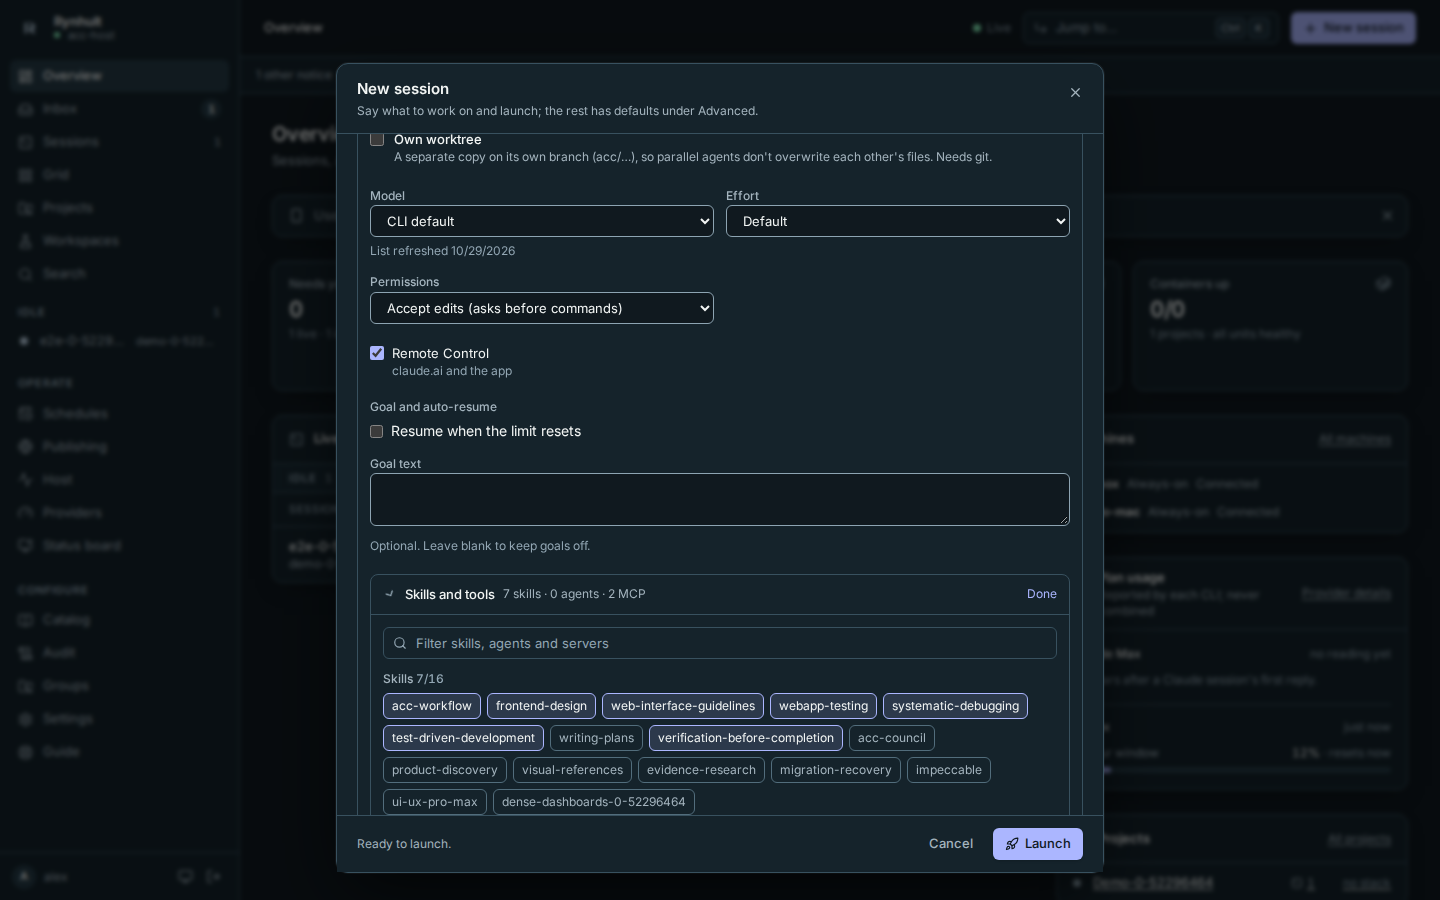This screenshot has width=1440, height=900.
Task: Cancel the New session dialog
Action: 951,844
